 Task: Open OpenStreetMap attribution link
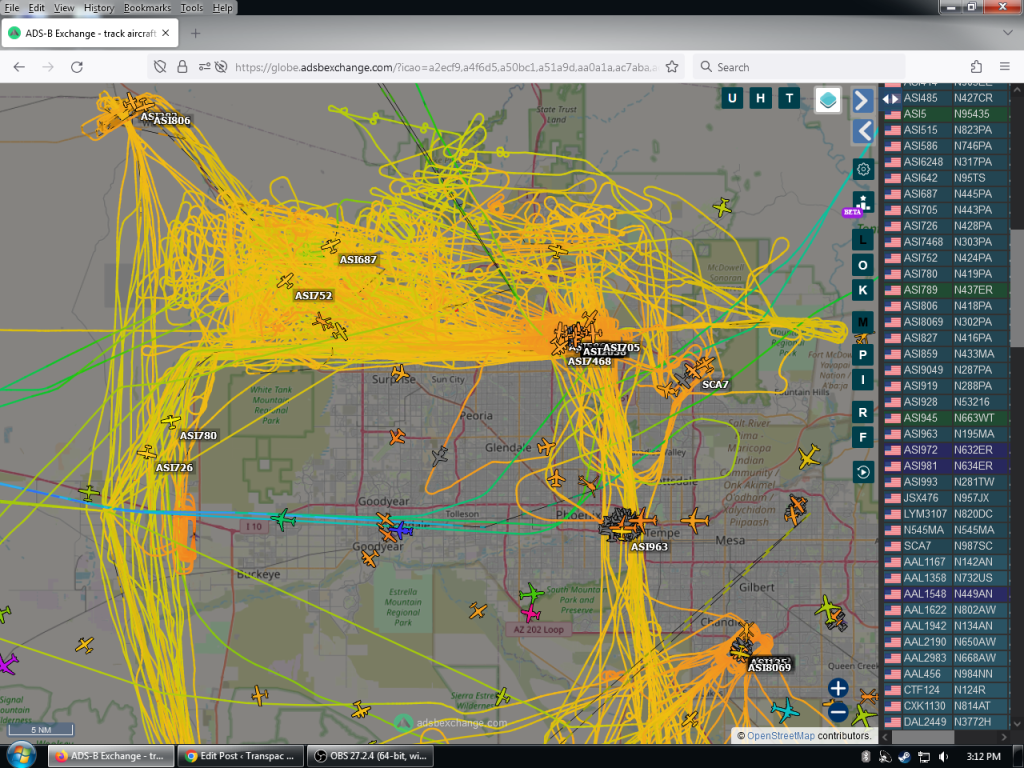click(780, 735)
